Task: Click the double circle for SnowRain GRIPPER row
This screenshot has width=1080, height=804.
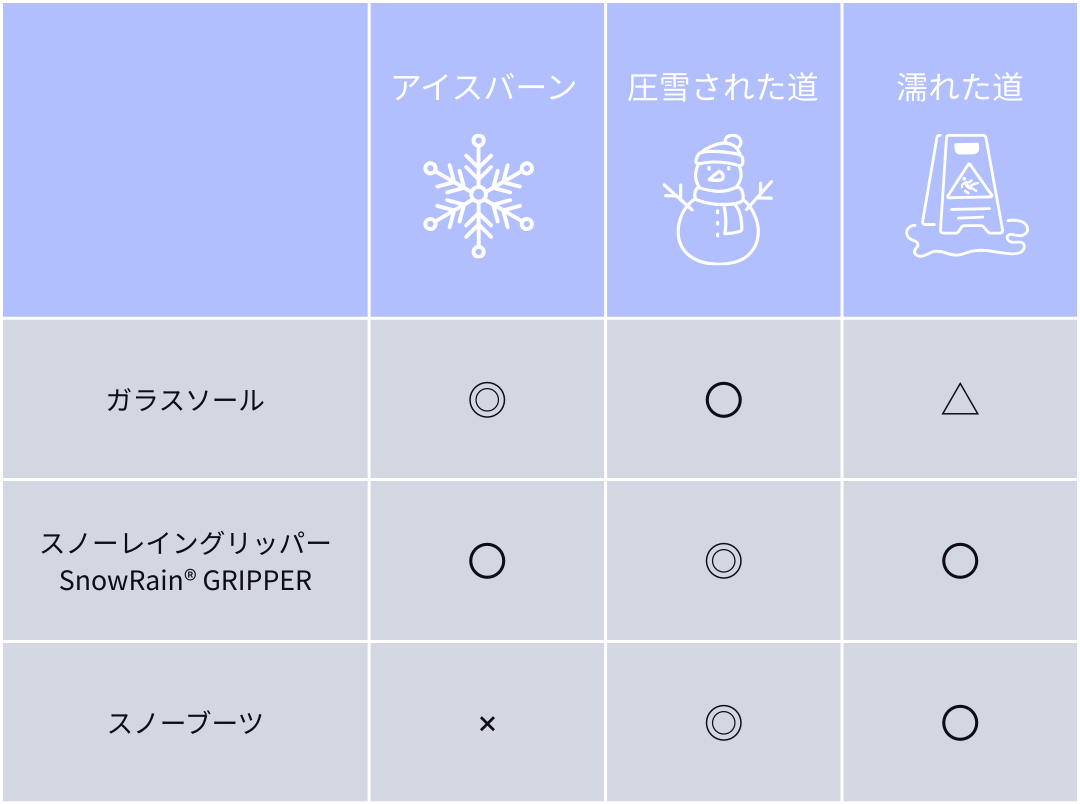Action: pyautogui.click(x=723, y=561)
